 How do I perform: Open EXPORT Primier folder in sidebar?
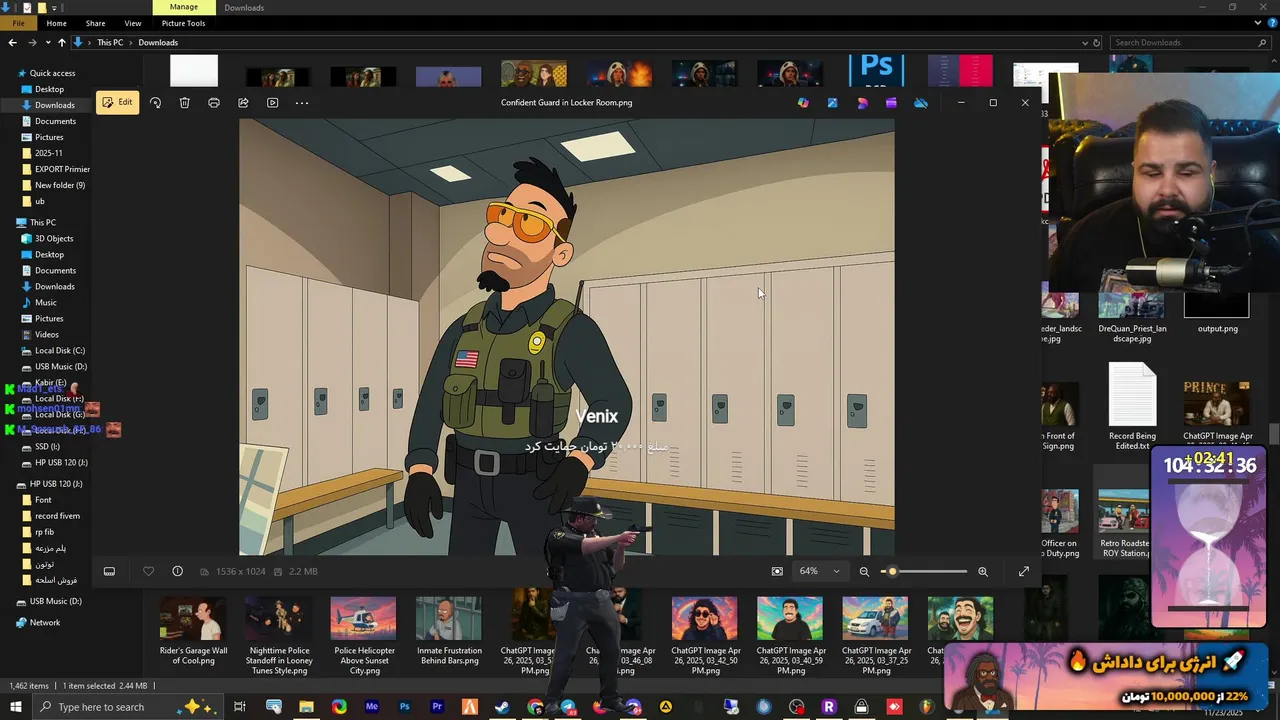62,169
